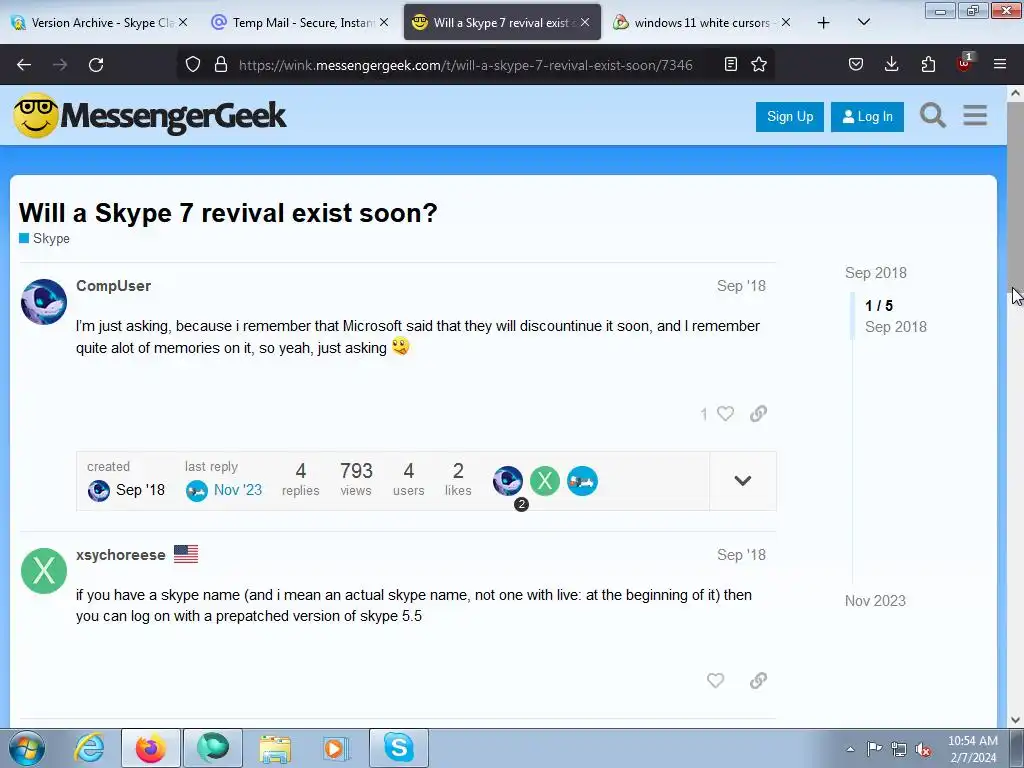Open clock showing 10:54 AM

click(973, 749)
